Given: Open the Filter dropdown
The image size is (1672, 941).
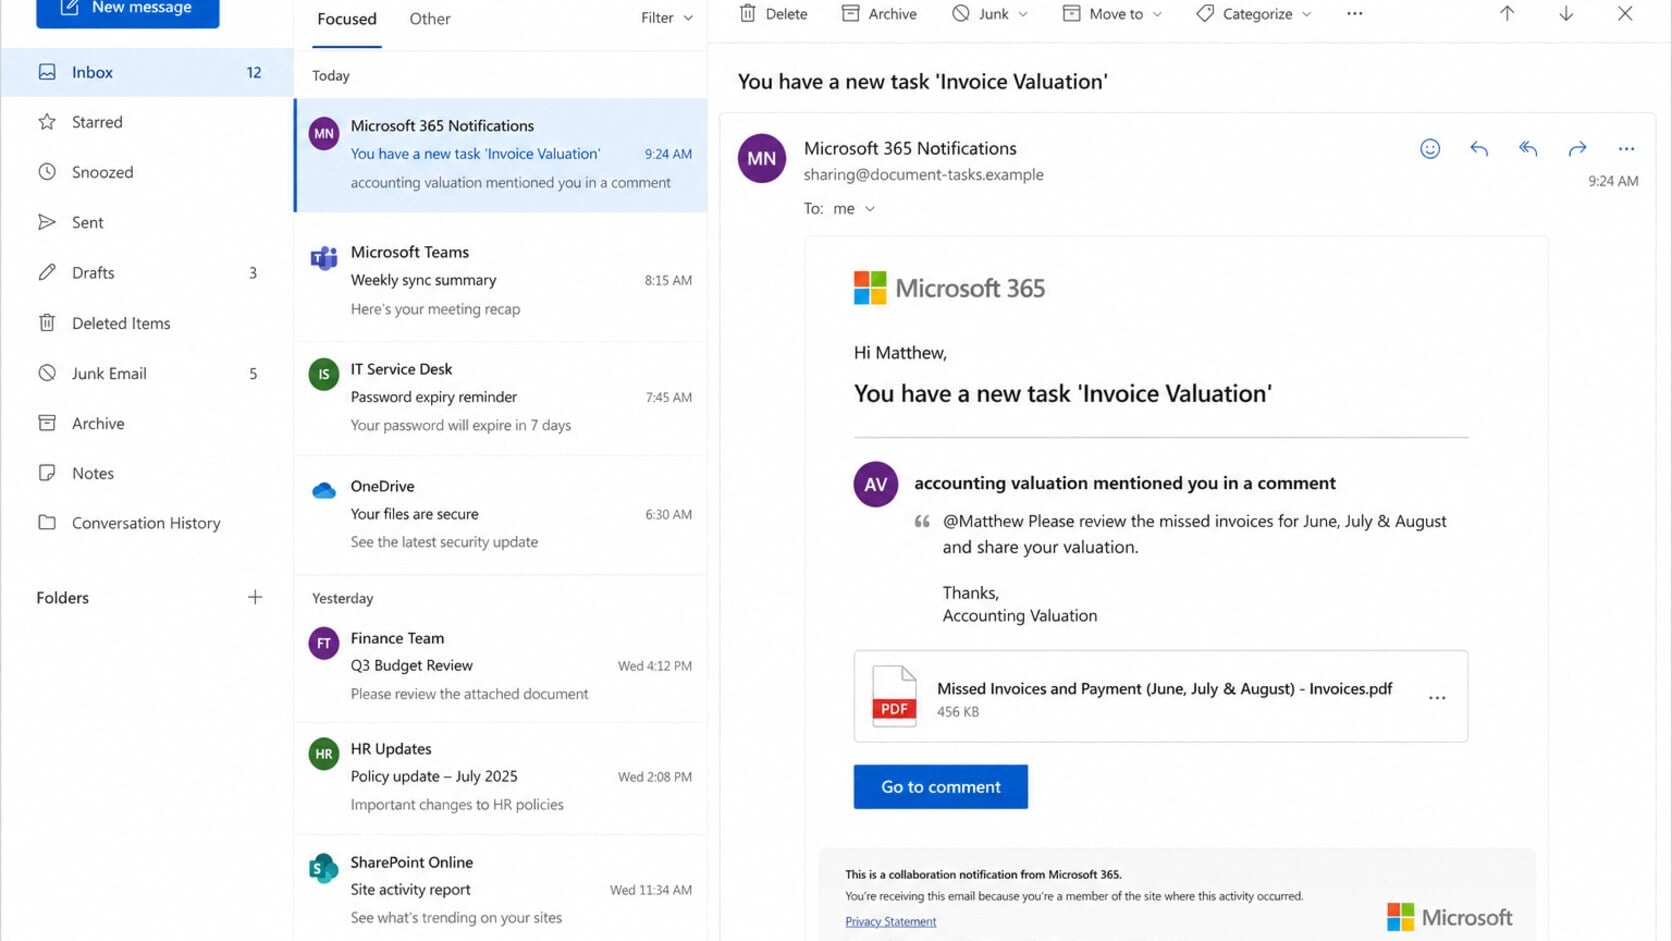Looking at the screenshot, I should pyautogui.click(x=667, y=18).
